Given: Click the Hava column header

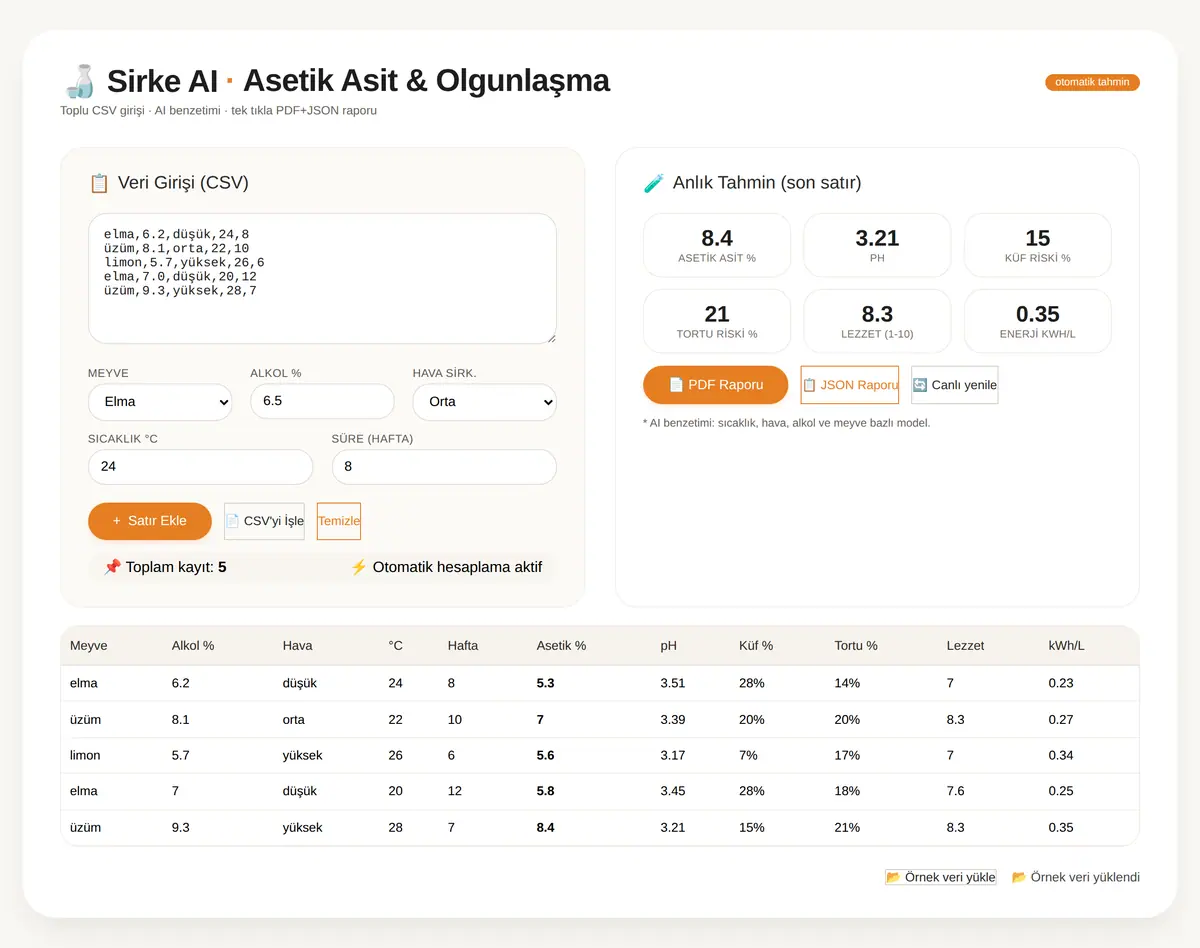Looking at the screenshot, I should pyautogui.click(x=298, y=646).
